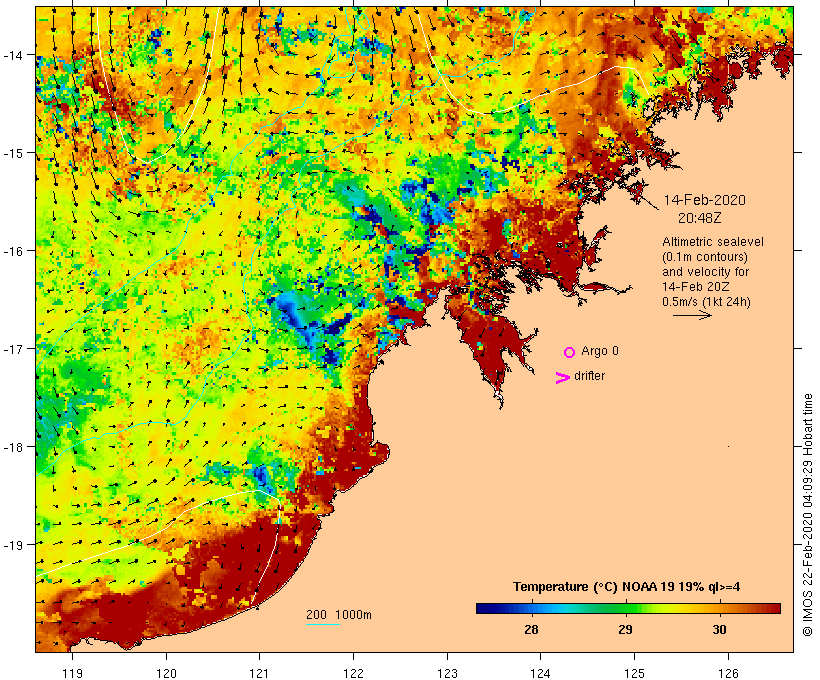Click the '29' temperature scale value
The image size is (820, 680).
[x=625, y=629]
